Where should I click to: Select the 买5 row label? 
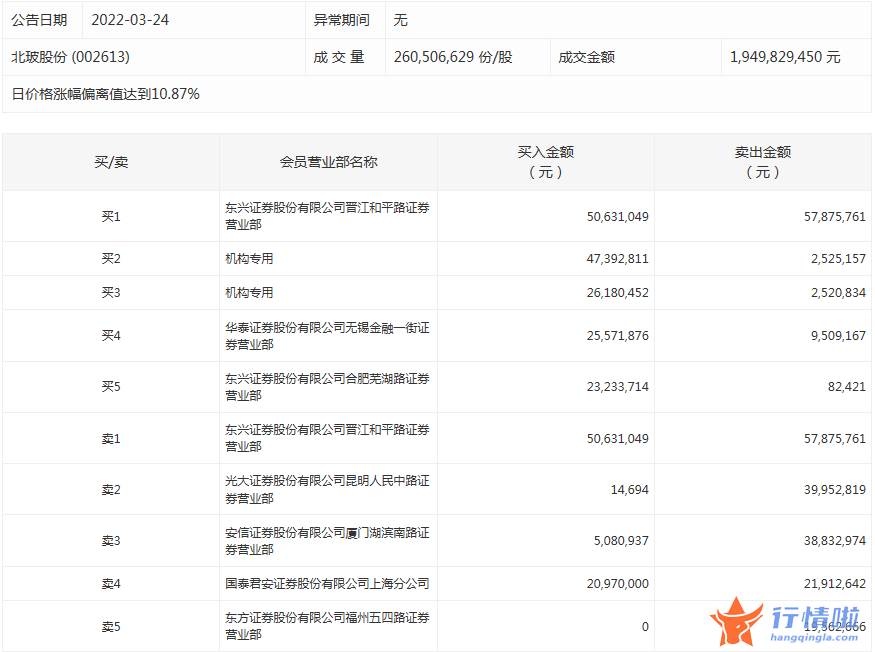tap(111, 386)
